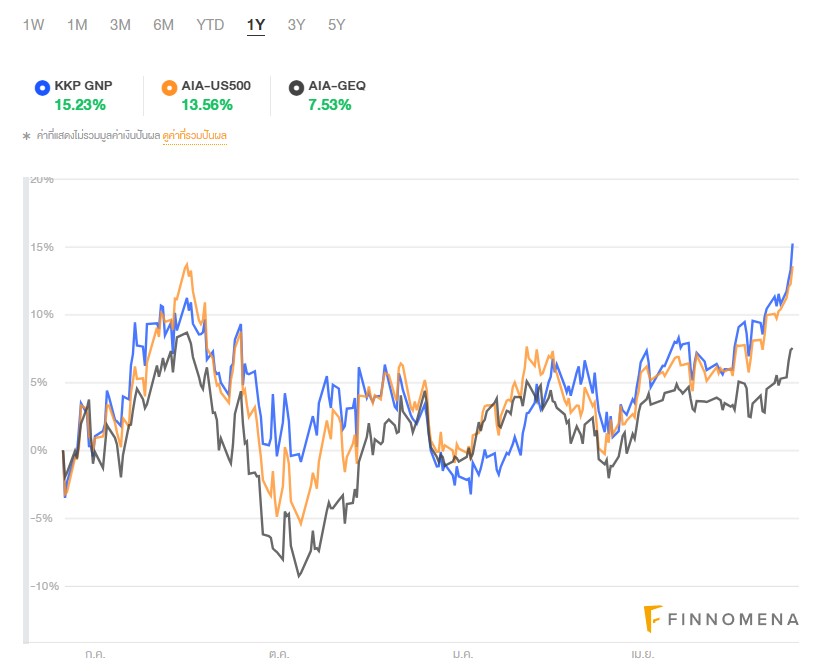822x671 pixels.
Task: Open the dividend-inclusive values link ดูค่าที่รวมปันผล
Action: click(x=194, y=135)
